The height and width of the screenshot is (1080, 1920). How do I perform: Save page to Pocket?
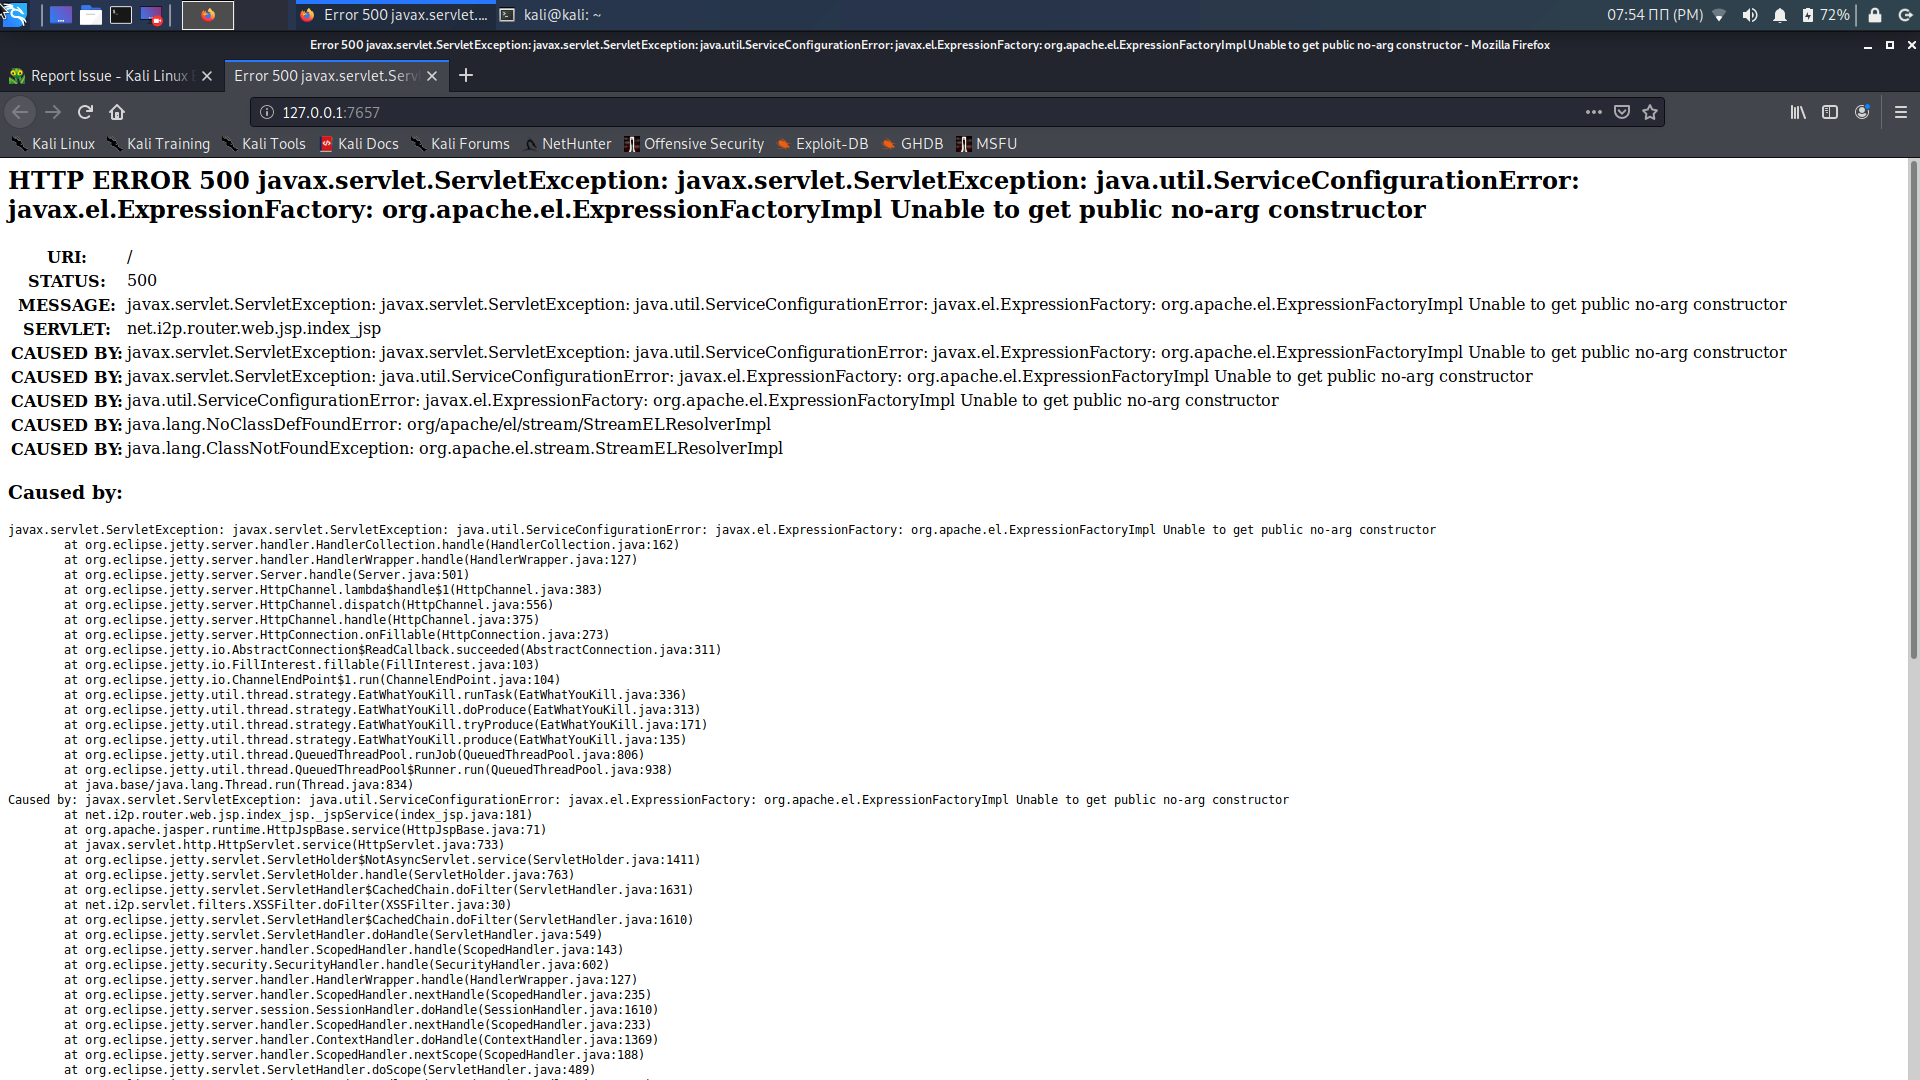point(1622,112)
